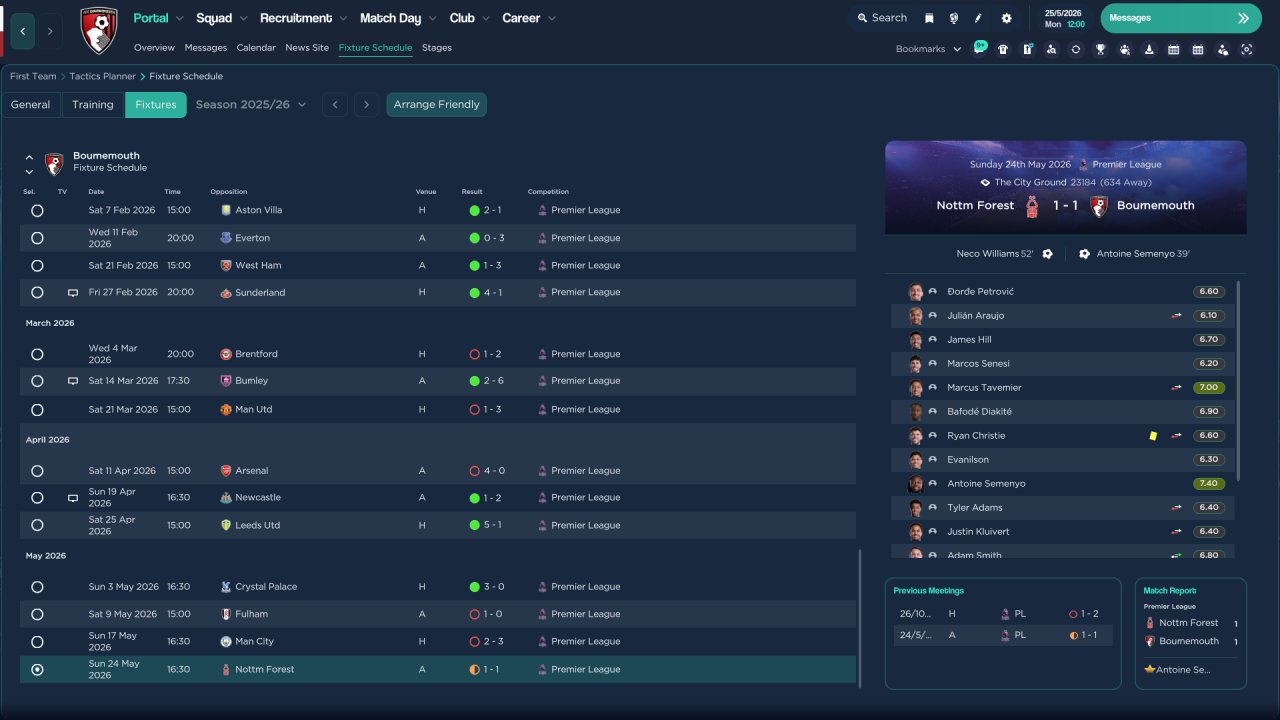Go back with the left navigation arrow
Viewport: 1280px width, 720px height.
coord(23,31)
